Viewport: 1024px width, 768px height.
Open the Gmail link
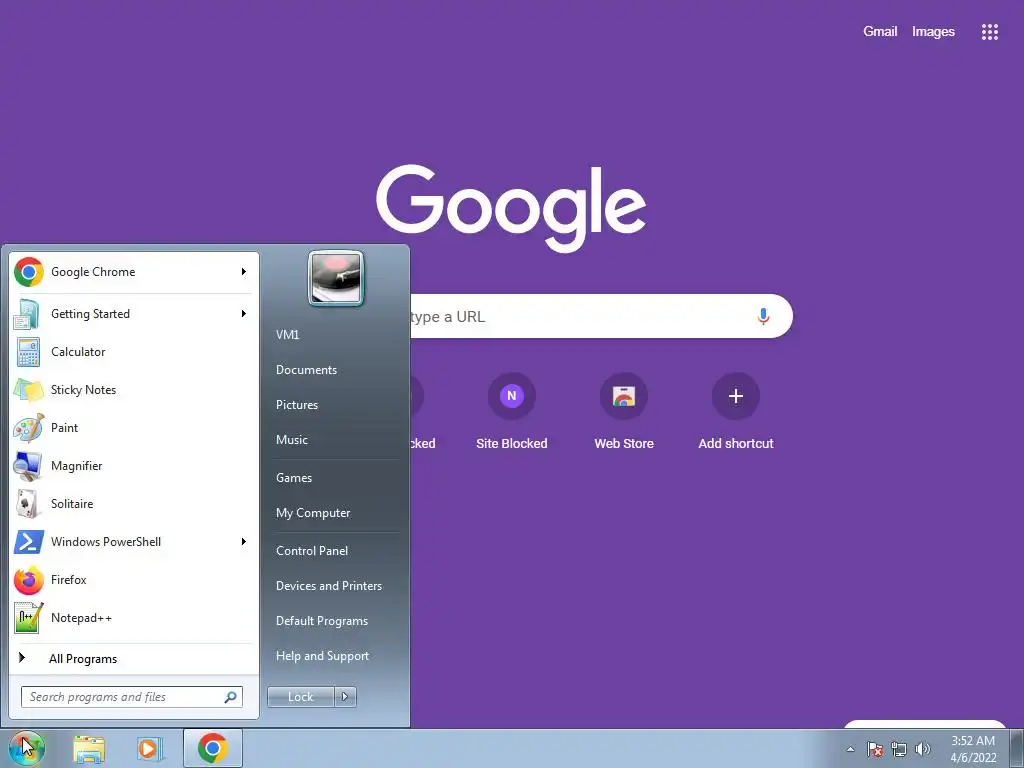pyautogui.click(x=880, y=31)
